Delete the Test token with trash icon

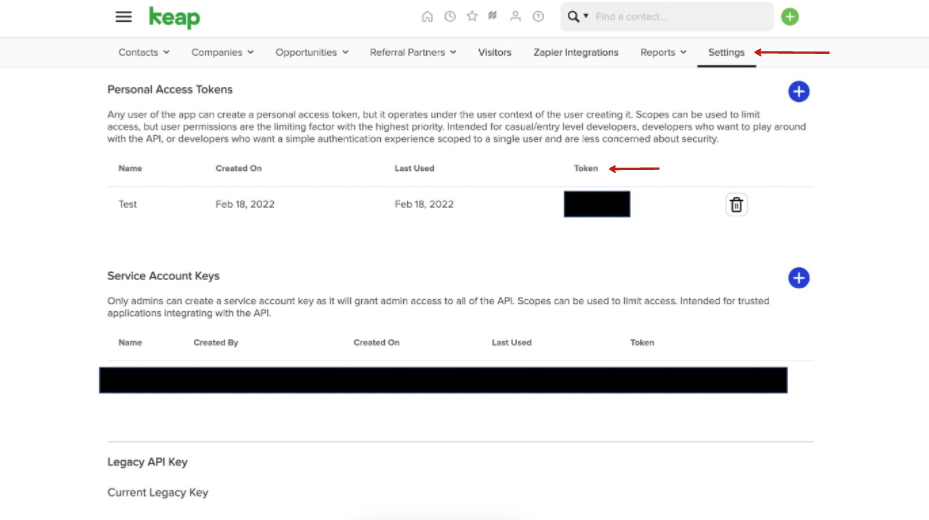(x=736, y=204)
